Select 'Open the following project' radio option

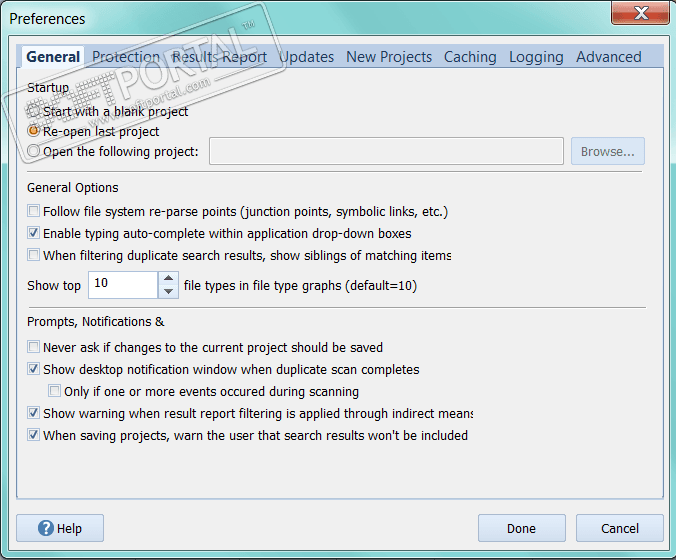pyautogui.click(x=35, y=152)
